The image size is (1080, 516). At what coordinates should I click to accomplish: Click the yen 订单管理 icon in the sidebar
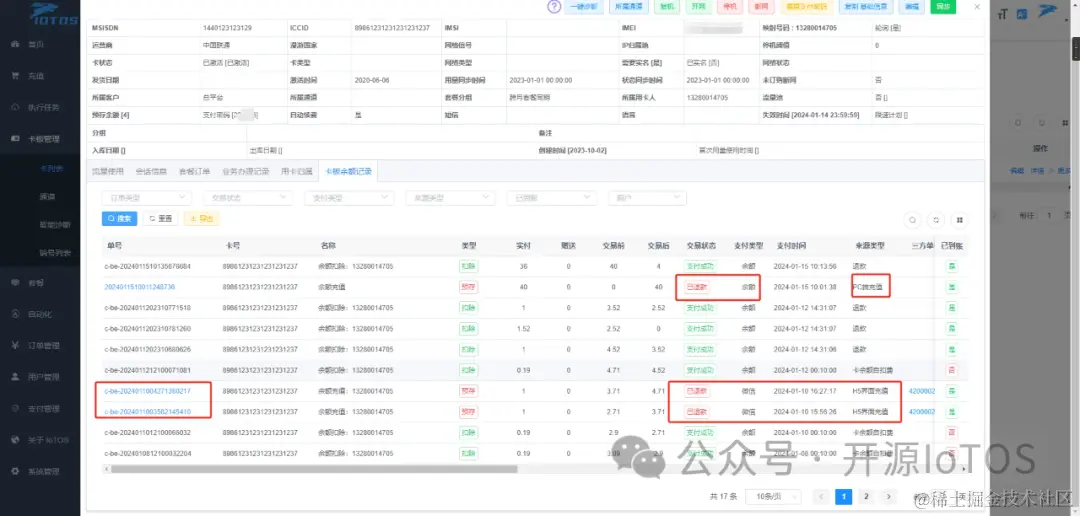[x=14, y=346]
